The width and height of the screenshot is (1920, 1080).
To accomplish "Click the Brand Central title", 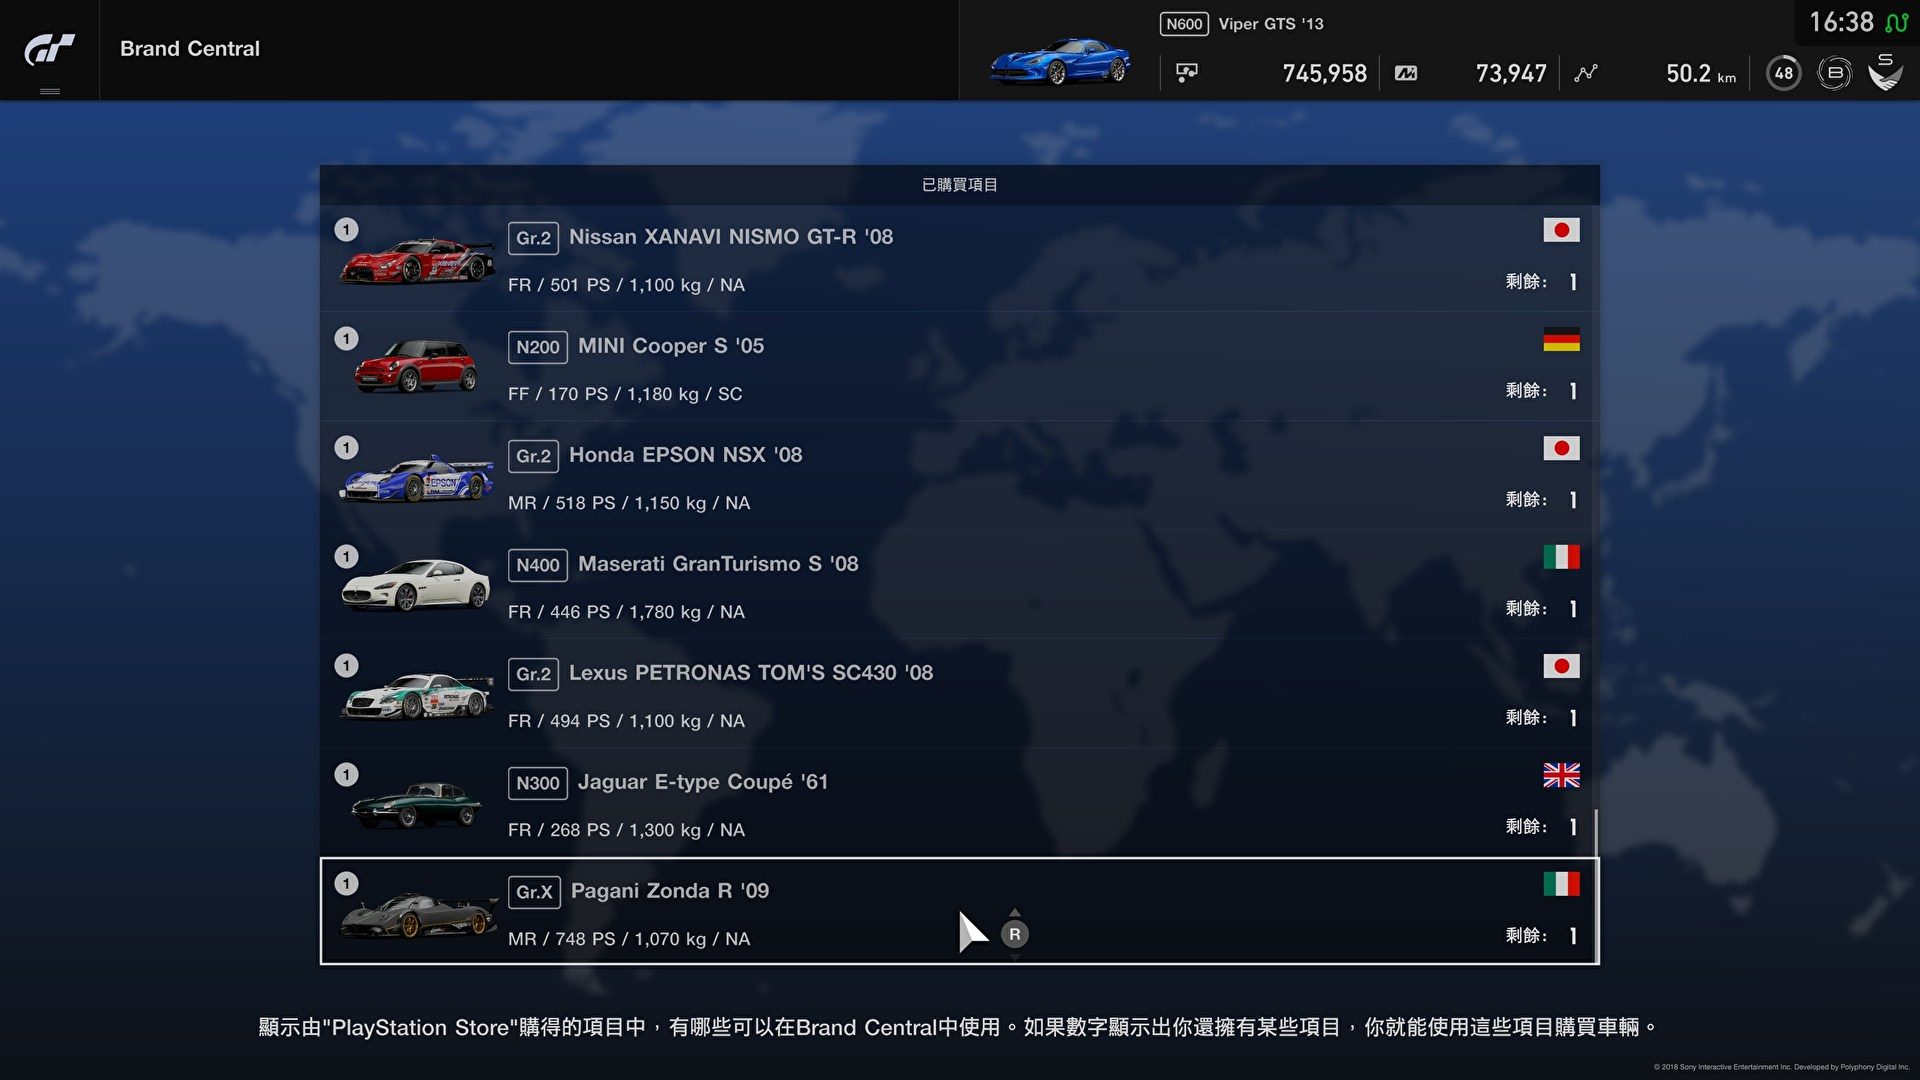I will click(x=190, y=49).
